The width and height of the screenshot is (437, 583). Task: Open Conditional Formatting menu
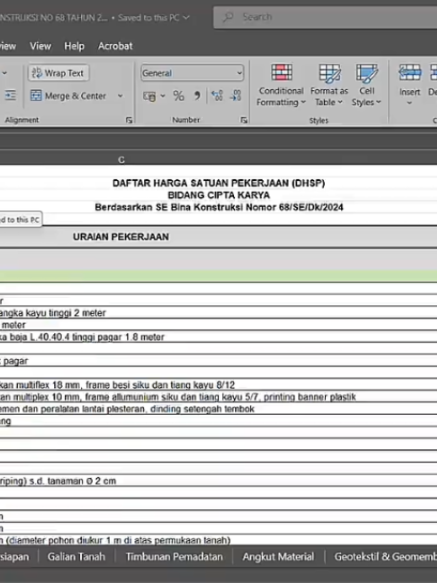[281, 85]
